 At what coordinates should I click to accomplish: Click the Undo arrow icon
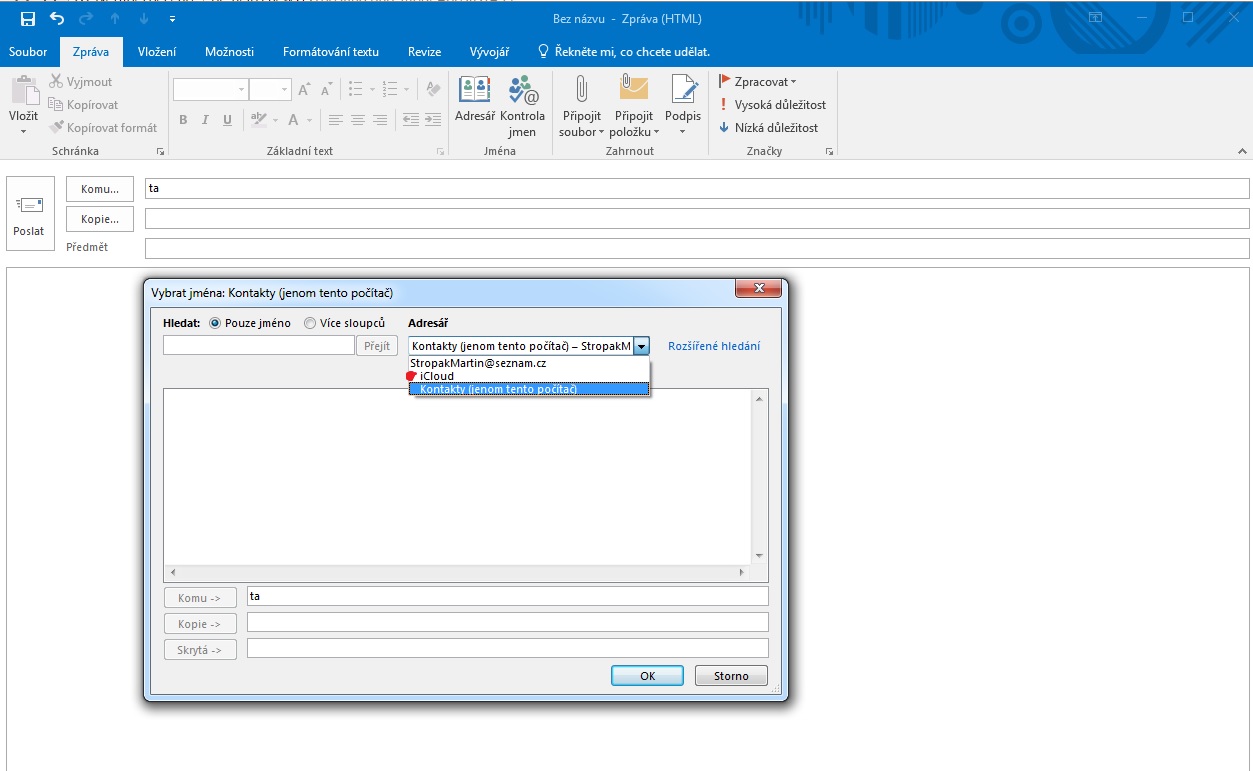click(57, 19)
